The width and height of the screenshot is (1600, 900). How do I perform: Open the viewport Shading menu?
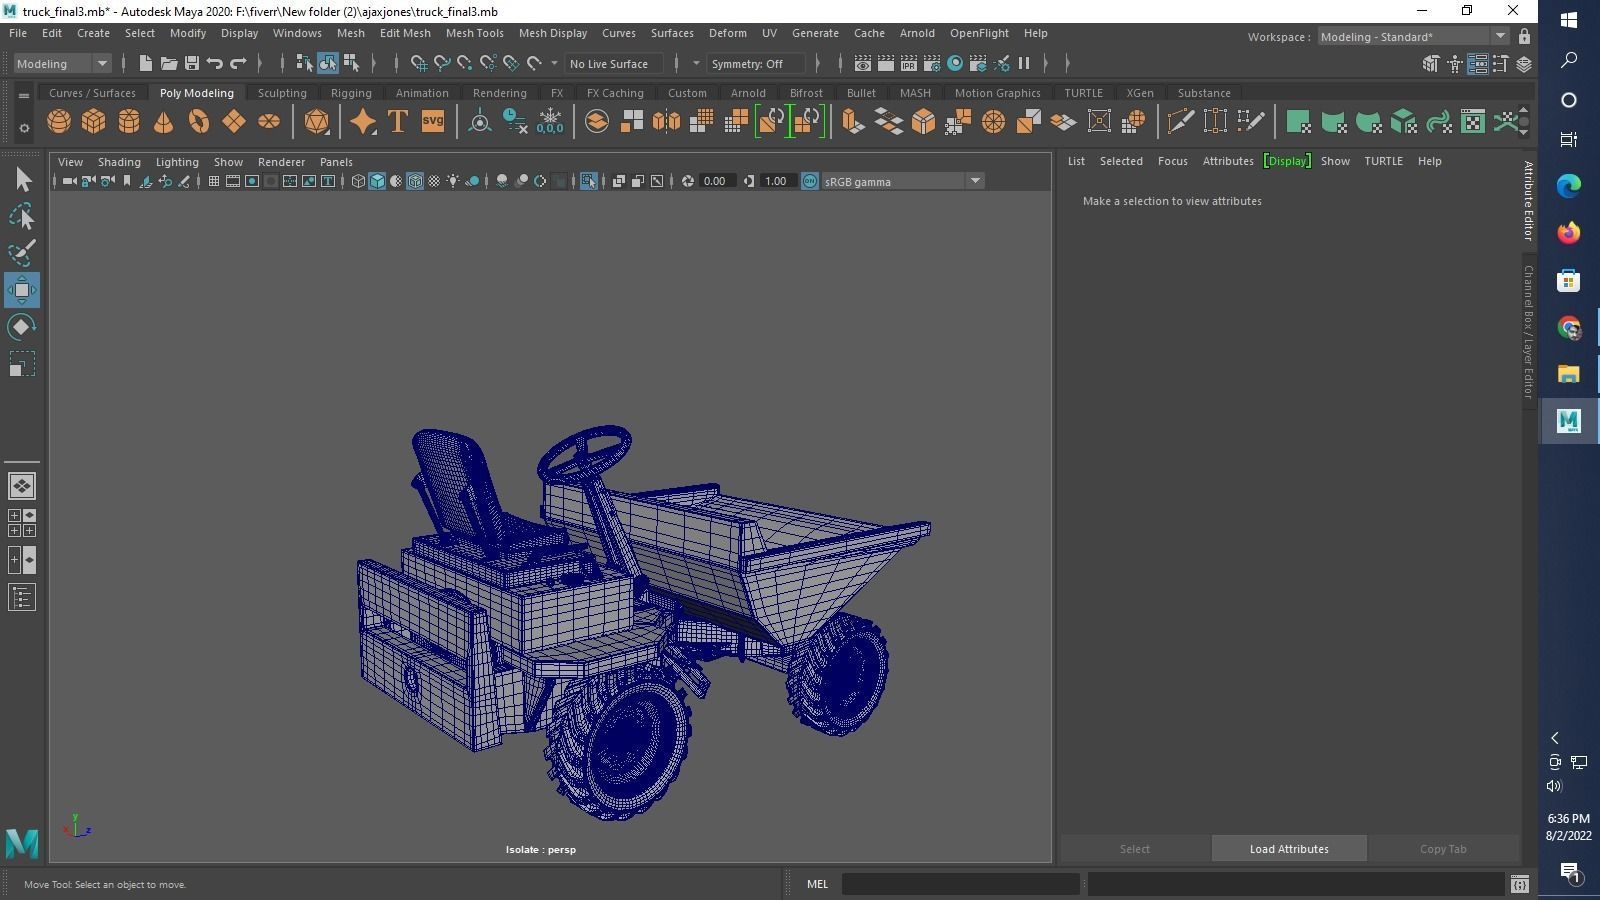[119, 161]
